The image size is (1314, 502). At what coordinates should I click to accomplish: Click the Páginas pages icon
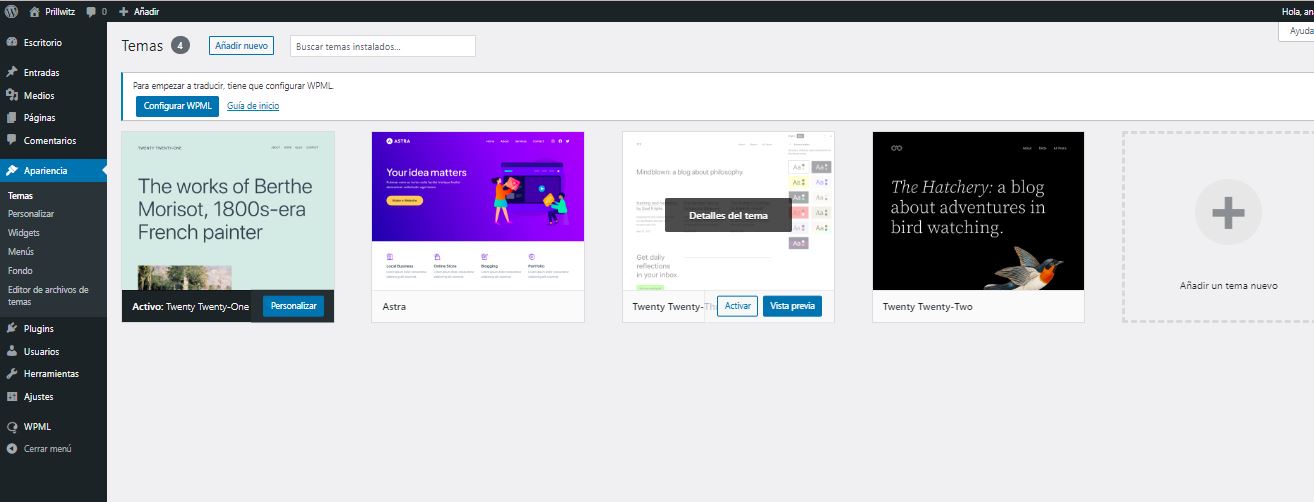11,118
